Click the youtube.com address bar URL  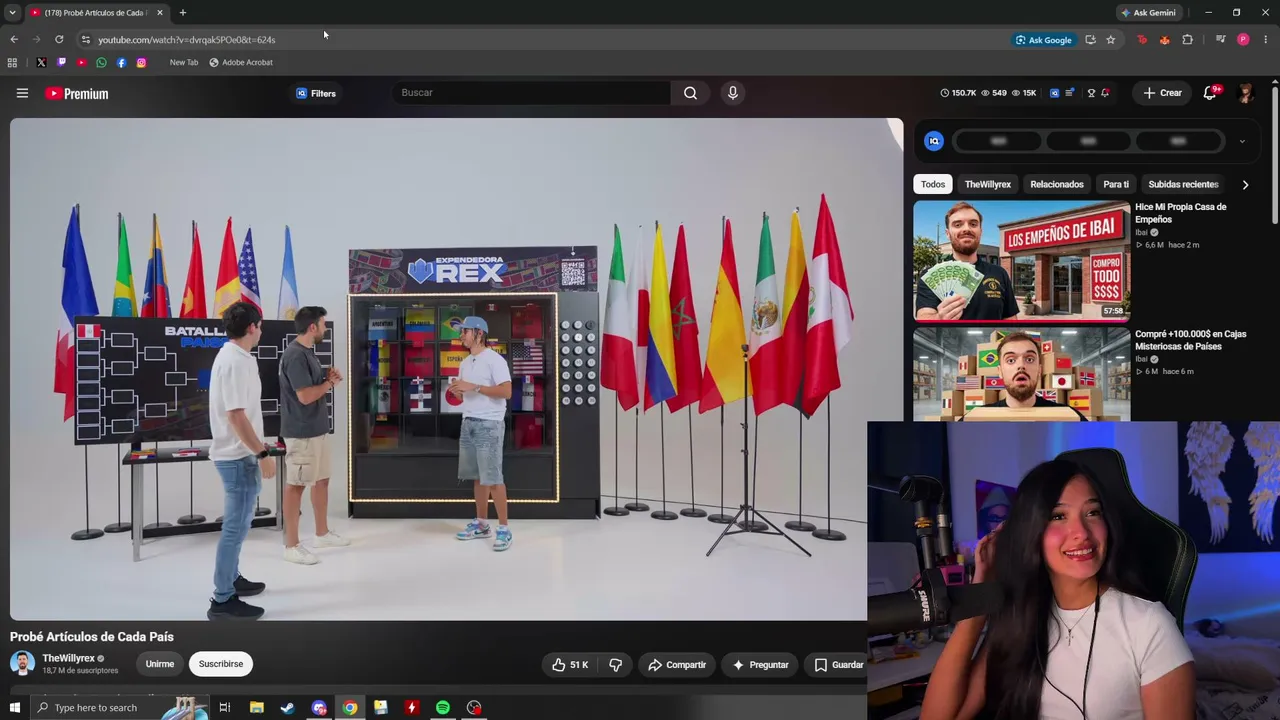(x=187, y=40)
